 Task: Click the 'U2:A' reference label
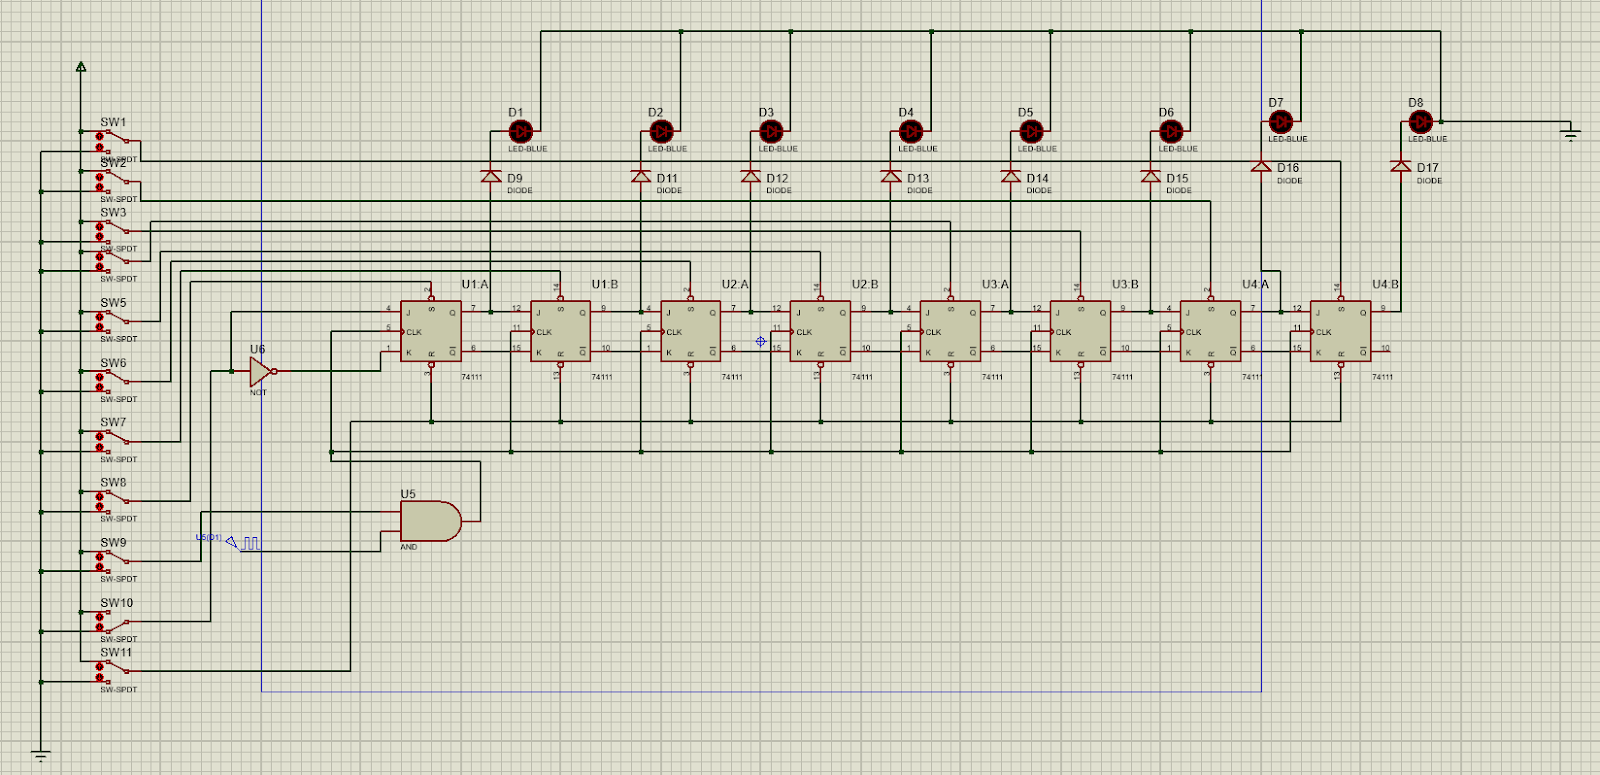pos(735,285)
